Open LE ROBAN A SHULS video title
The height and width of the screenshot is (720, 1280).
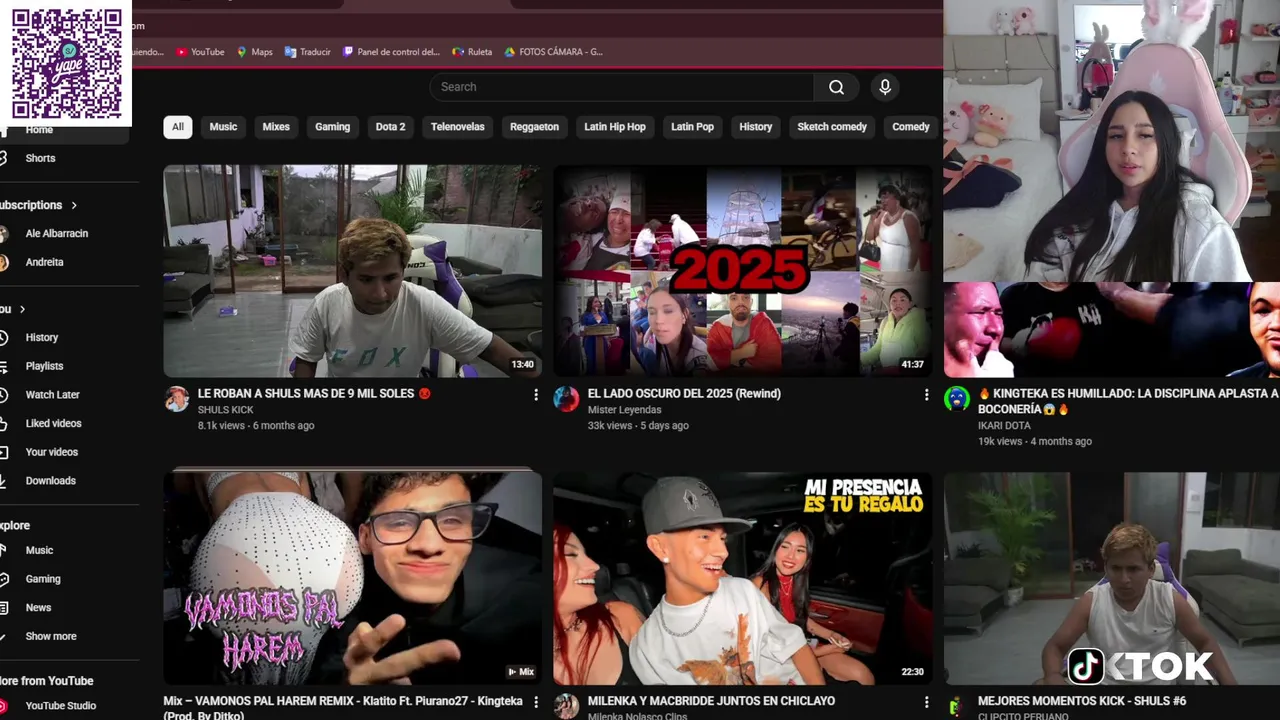coord(314,394)
